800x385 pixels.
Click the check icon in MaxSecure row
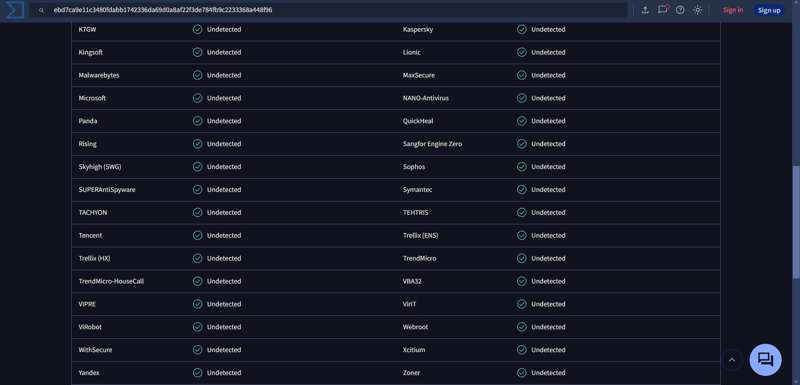(x=521, y=75)
